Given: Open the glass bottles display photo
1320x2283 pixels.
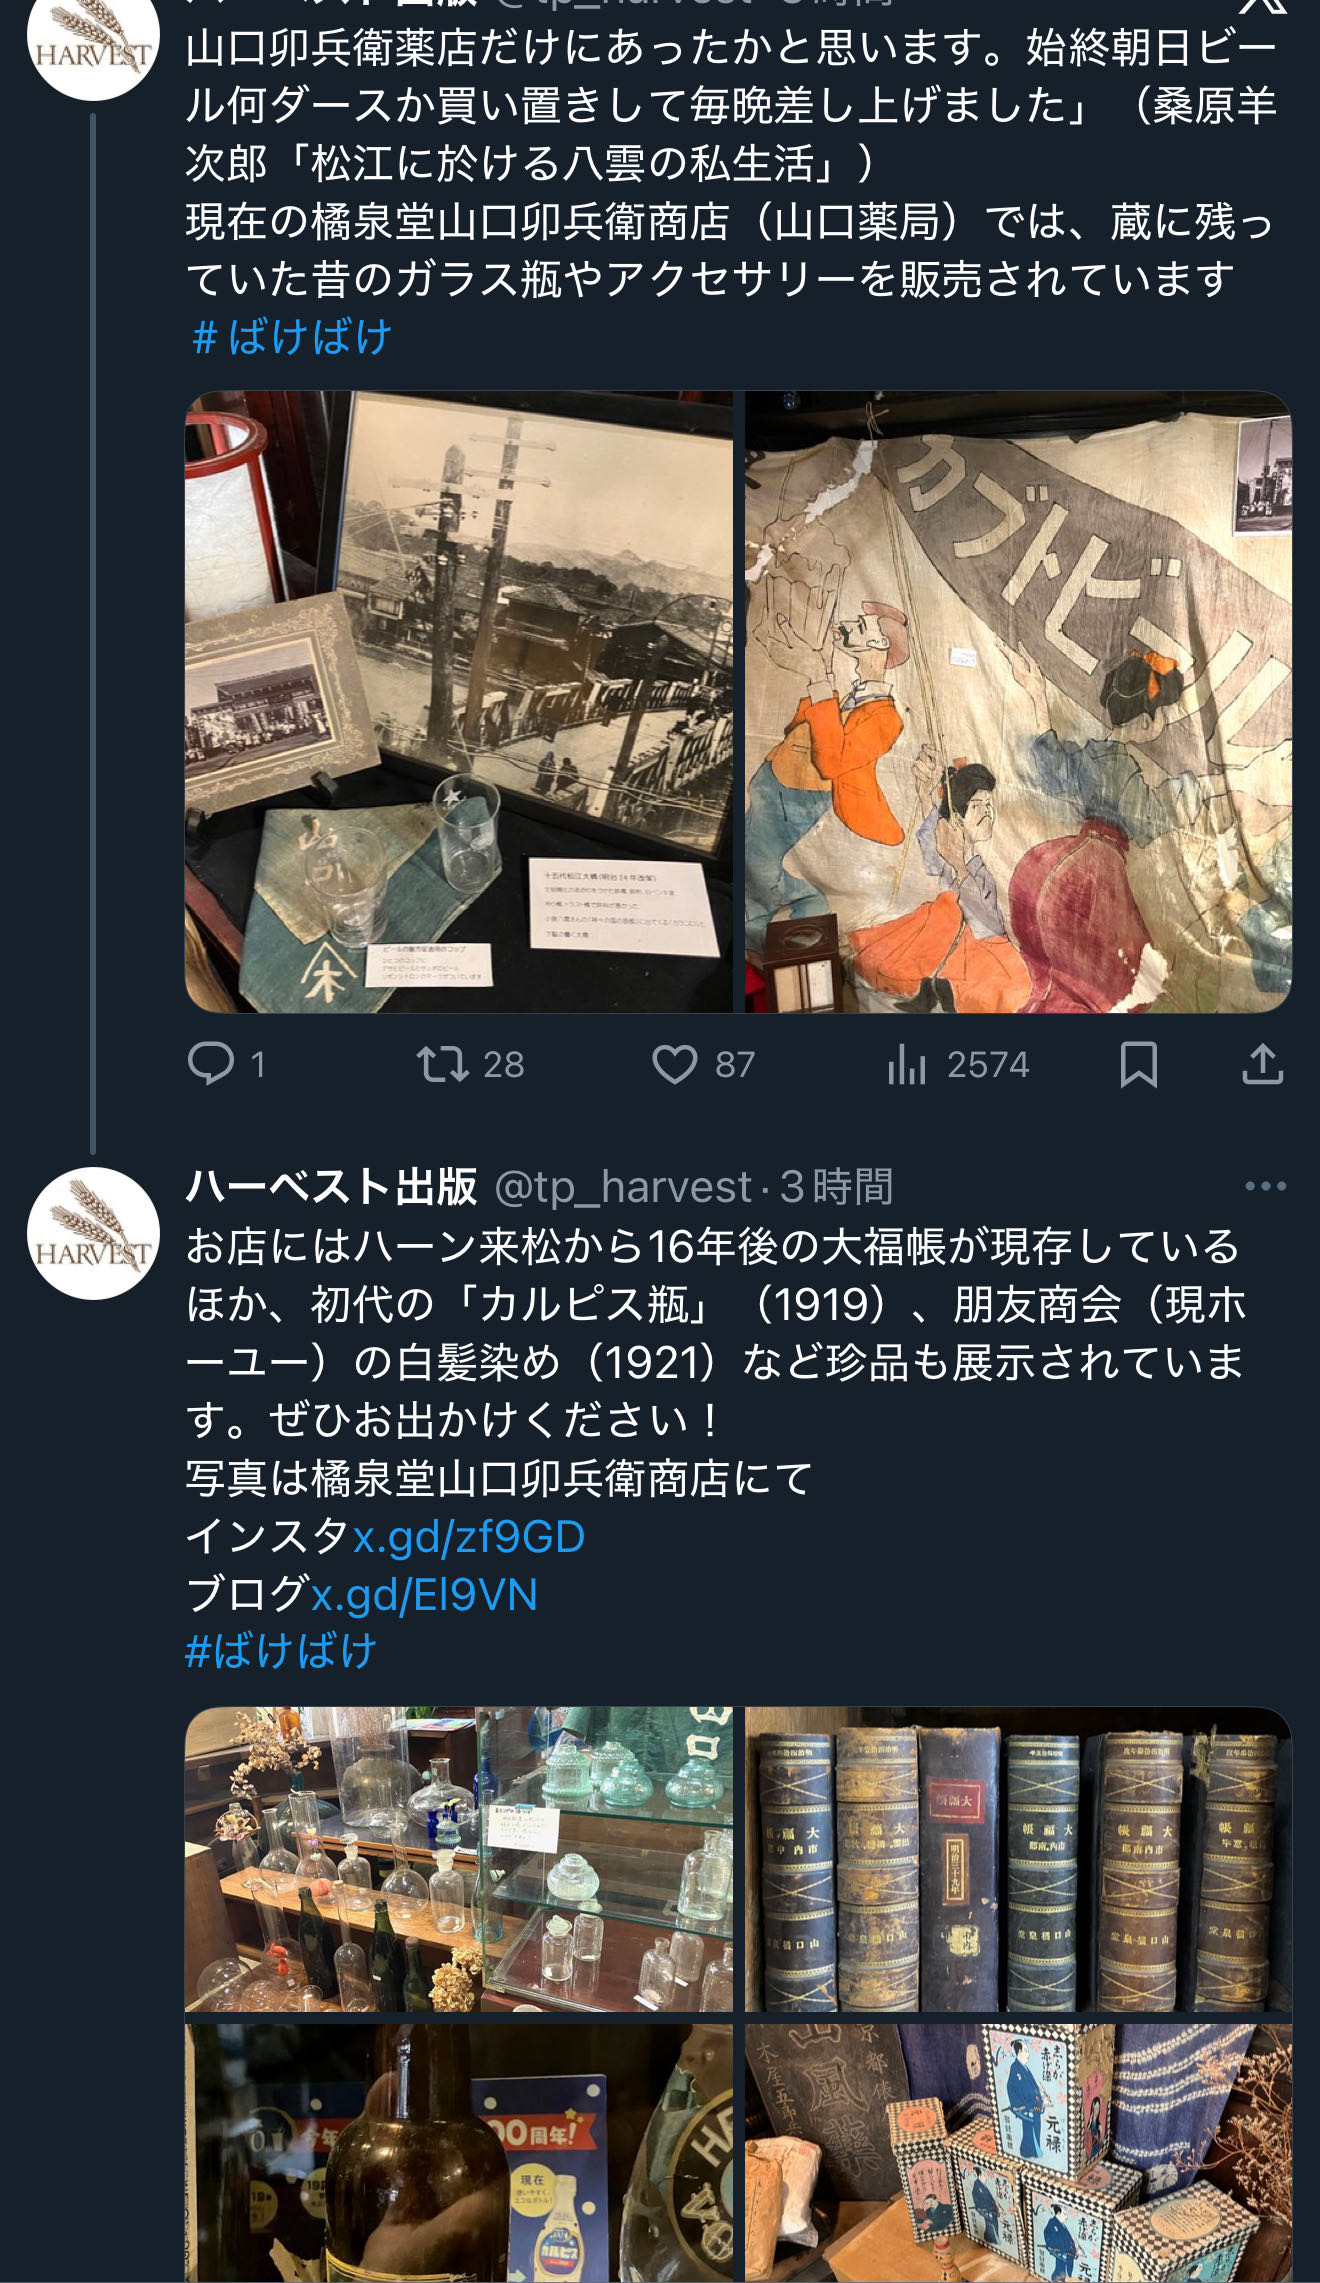Looking at the screenshot, I should [459, 1859].
